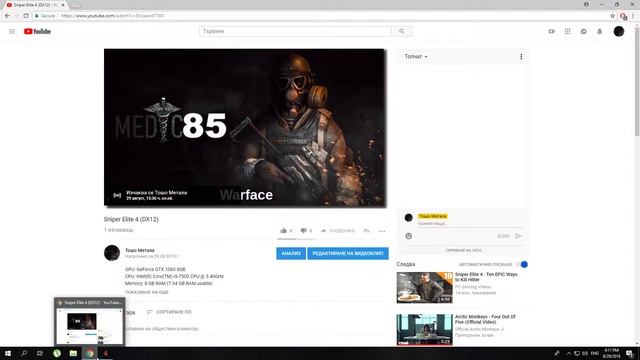Open Task View on the taskbar

click(40, 353)
